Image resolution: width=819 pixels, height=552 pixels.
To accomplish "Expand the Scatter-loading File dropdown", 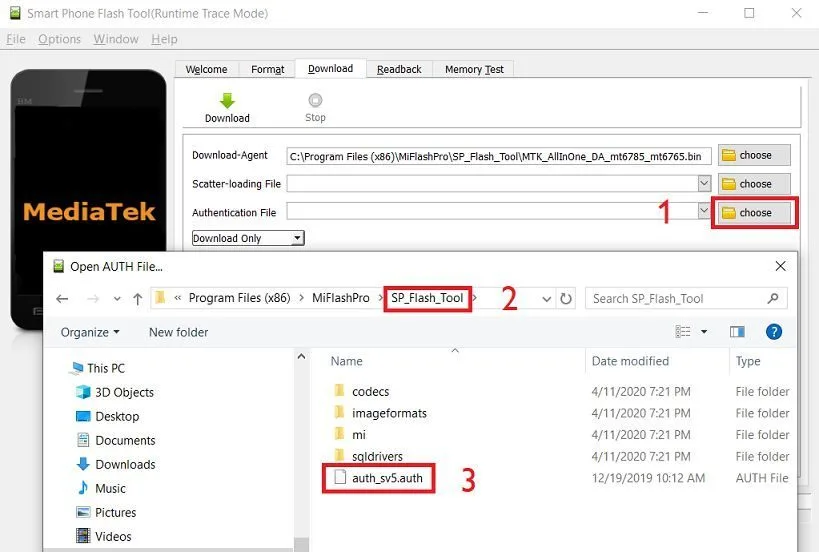I will click(704, 183).
